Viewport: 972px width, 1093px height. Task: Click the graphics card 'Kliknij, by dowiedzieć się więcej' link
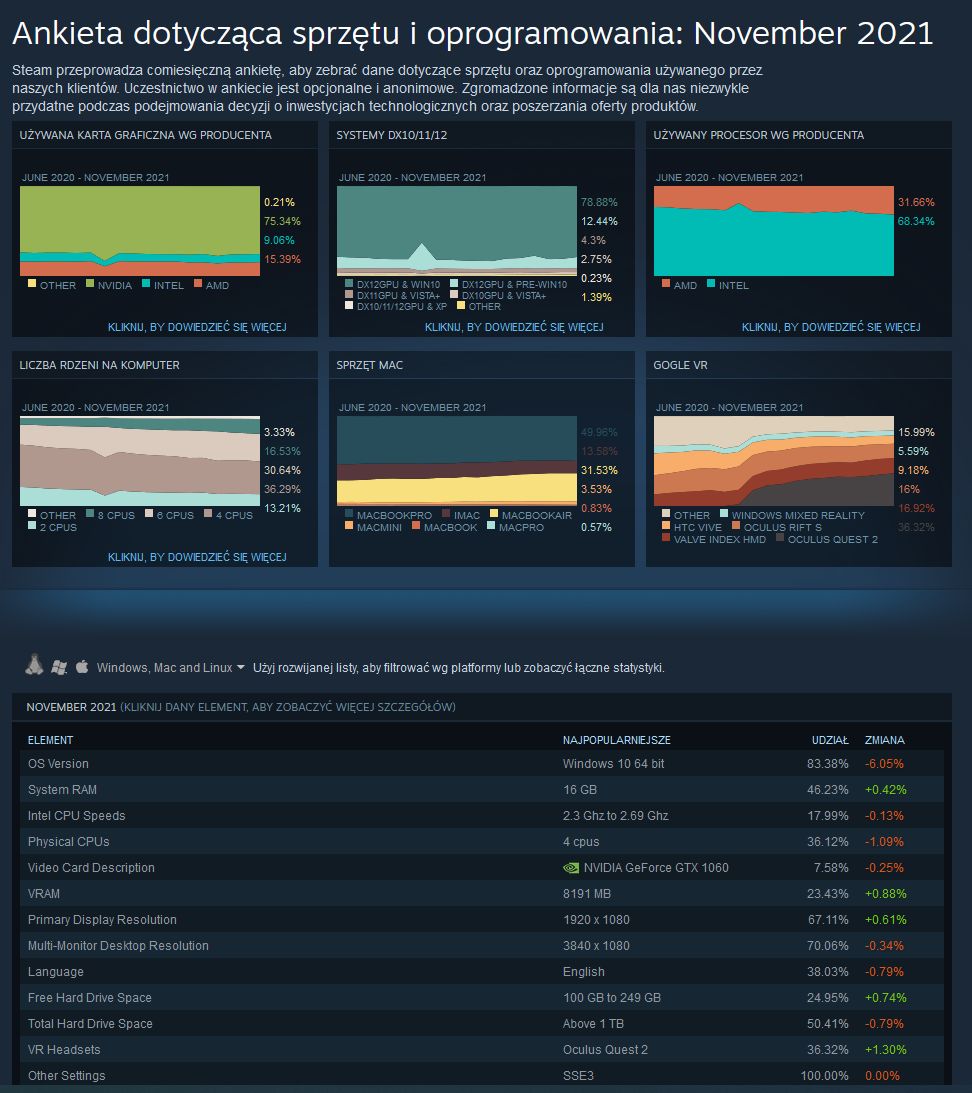tap(197, 327)
